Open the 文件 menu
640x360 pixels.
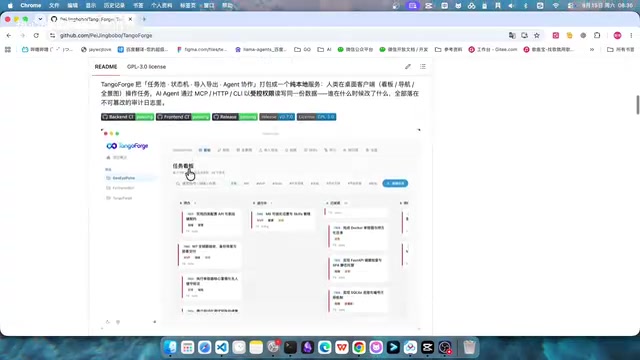coord(54,6)
